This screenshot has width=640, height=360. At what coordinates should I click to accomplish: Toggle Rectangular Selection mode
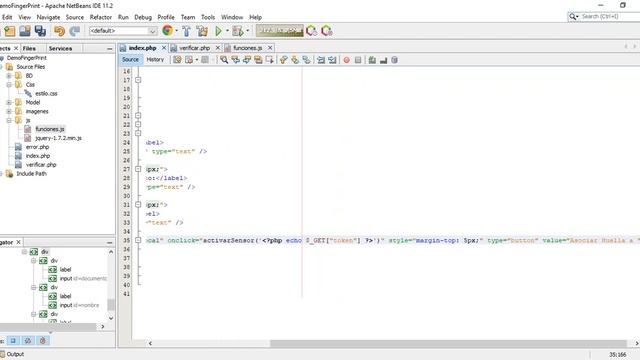pos(270,60)
